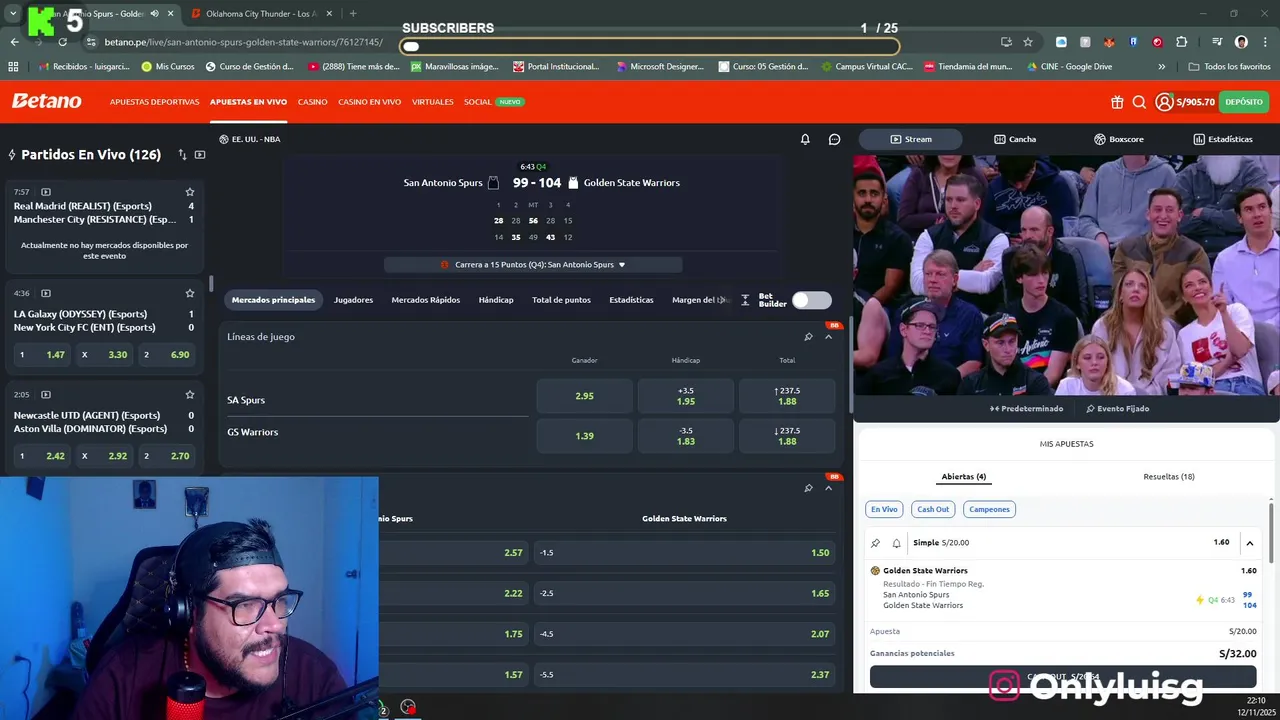Open the chat bubble icon above the scoreboard
This screenshot has height=720, width=1280.
tap(834, 139)
